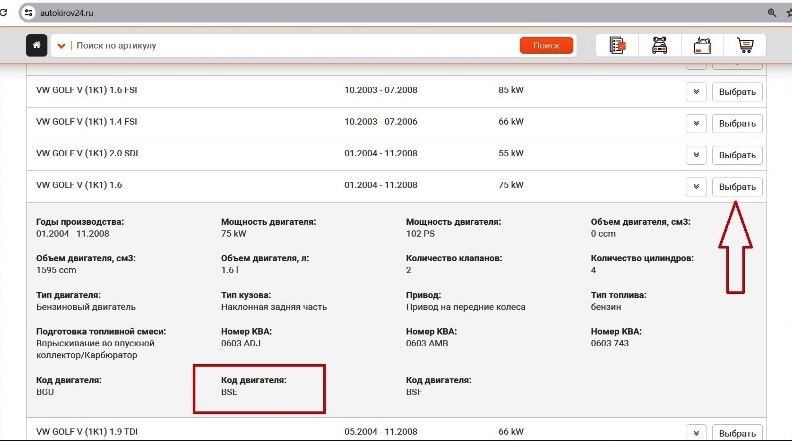
Task: Expand details for GOLF V 1.9 TDI
Action: (x=696, y=433)
